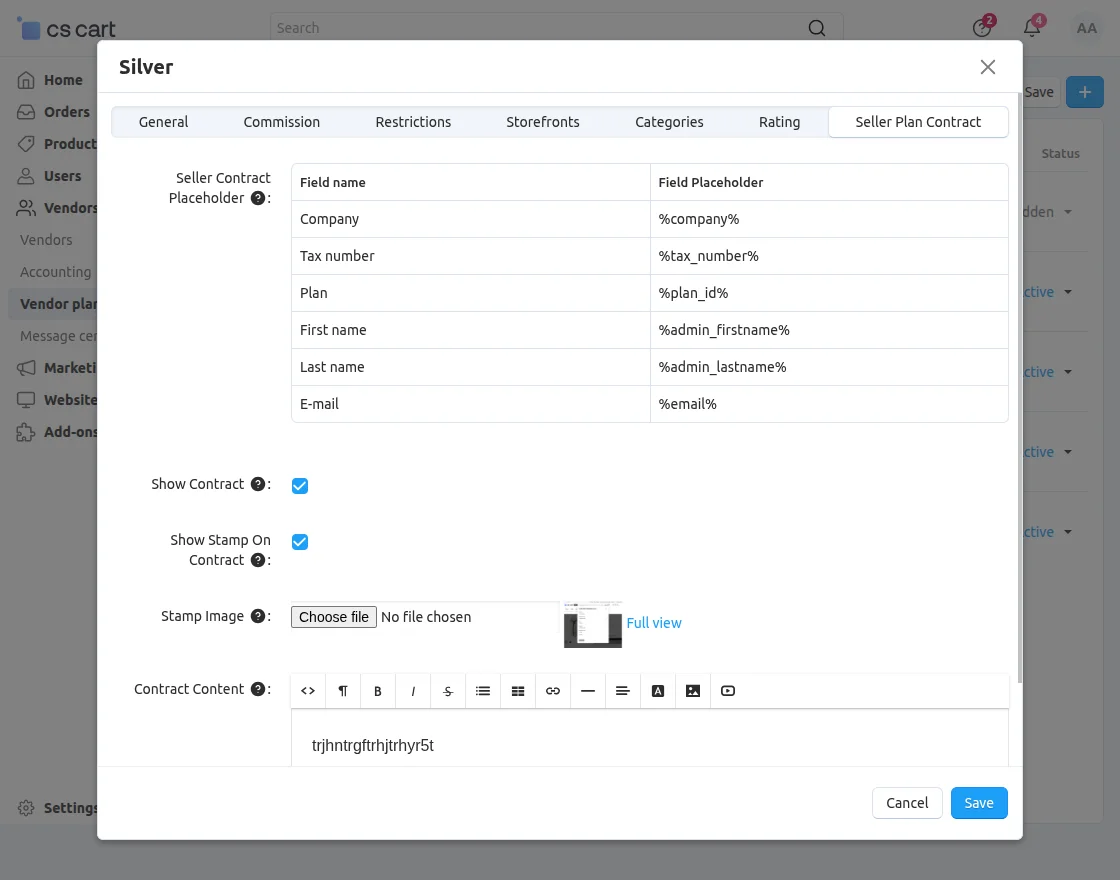Image resolution: width=1120 pixels, height=880 pixels.
Task: Apply italic formatting to contract text
Action: pos(412,690)
